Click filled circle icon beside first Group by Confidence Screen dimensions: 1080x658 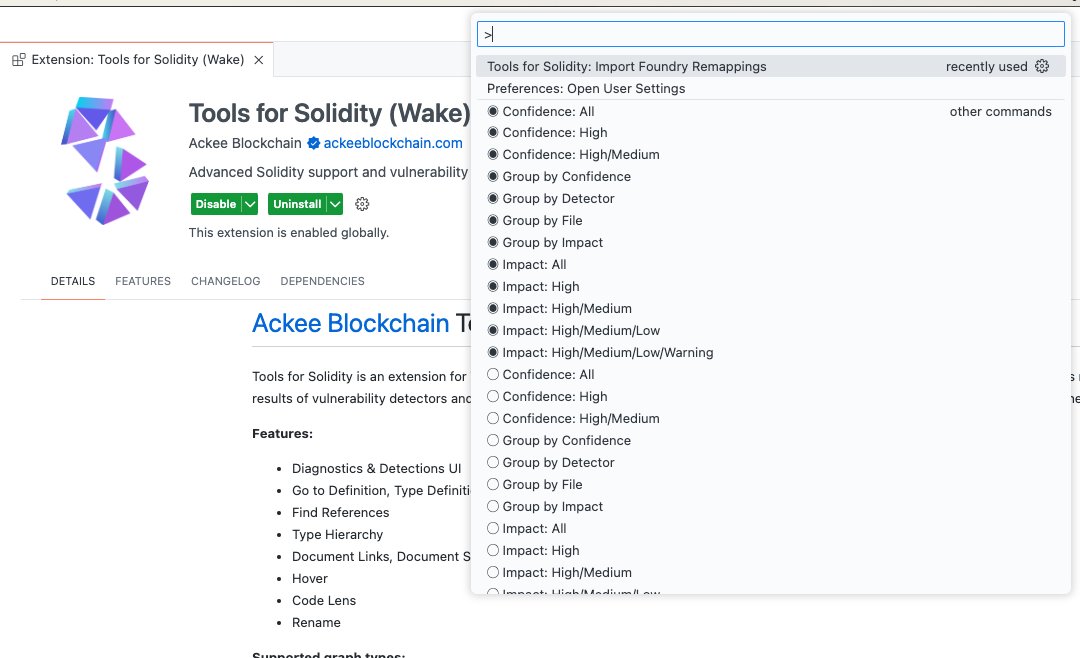tap(492, 176)
